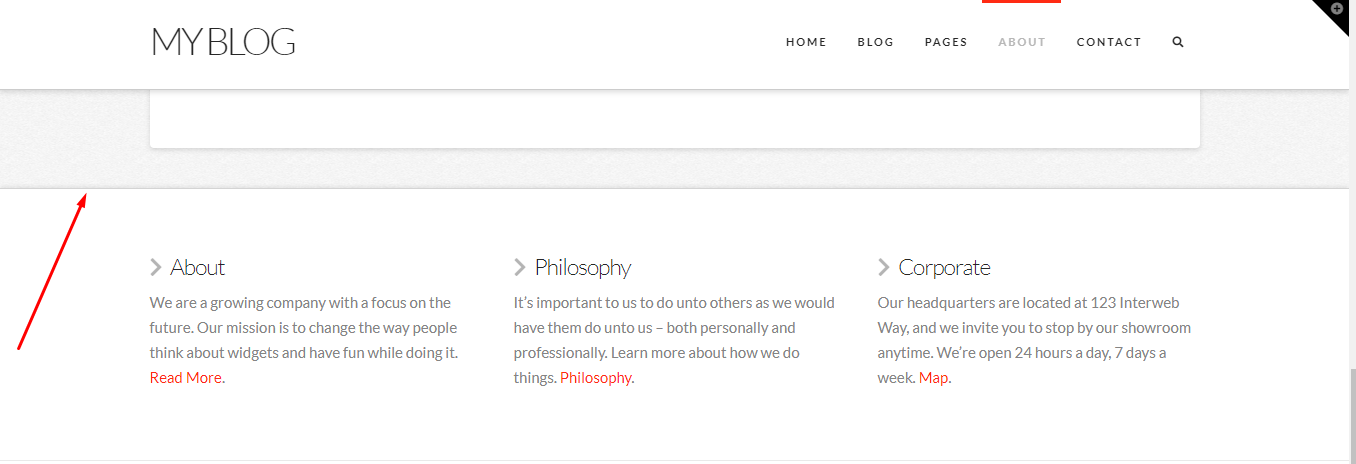1356x464 pixels.
Task: Click the chevron icon beside Corporate heading
Action: click(x=884, y=267)
